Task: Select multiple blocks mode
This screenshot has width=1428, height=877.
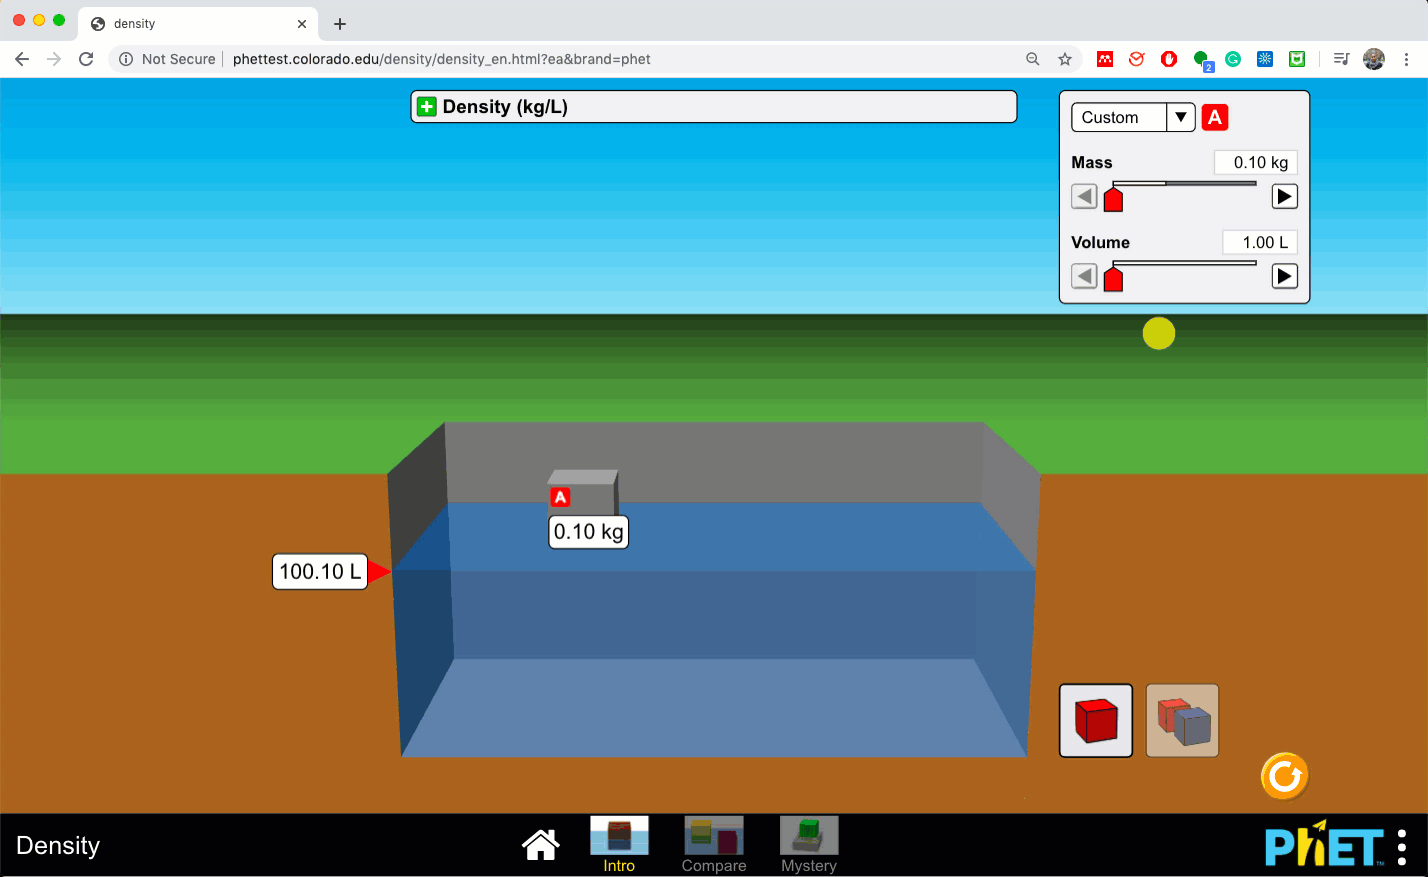Action: pos(1181,720)
